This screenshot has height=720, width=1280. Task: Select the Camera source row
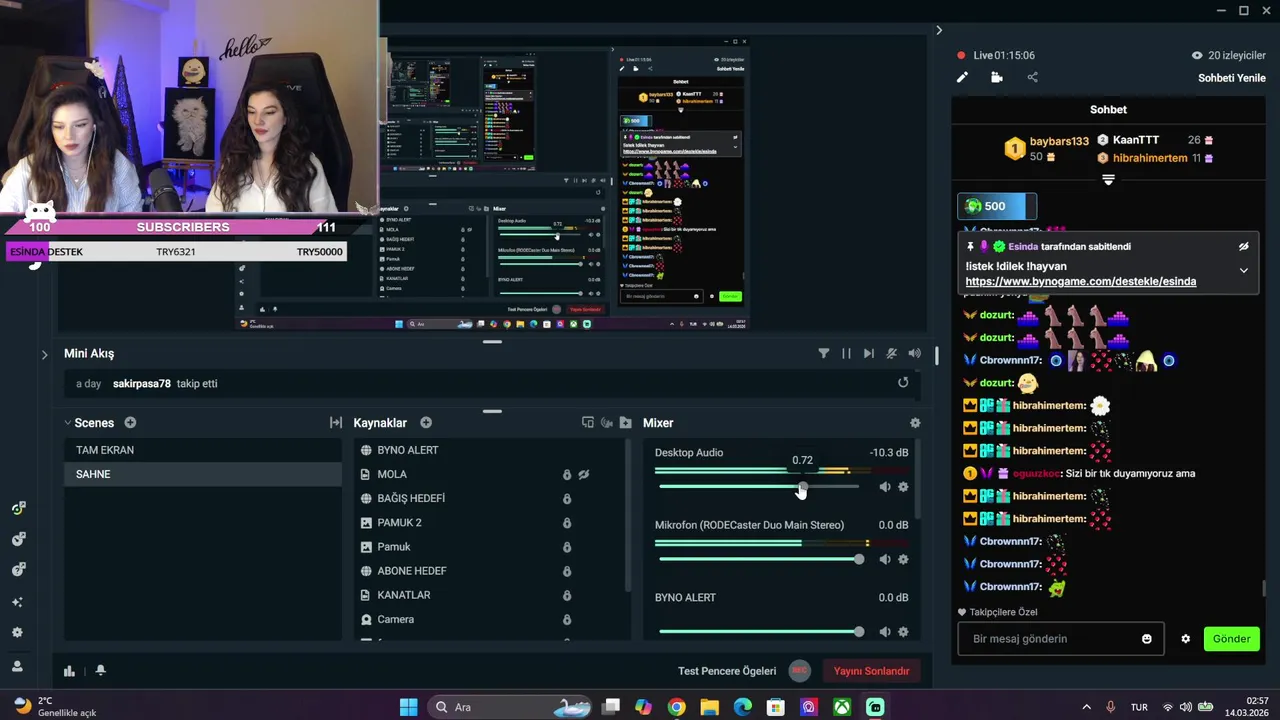[490, 619]
